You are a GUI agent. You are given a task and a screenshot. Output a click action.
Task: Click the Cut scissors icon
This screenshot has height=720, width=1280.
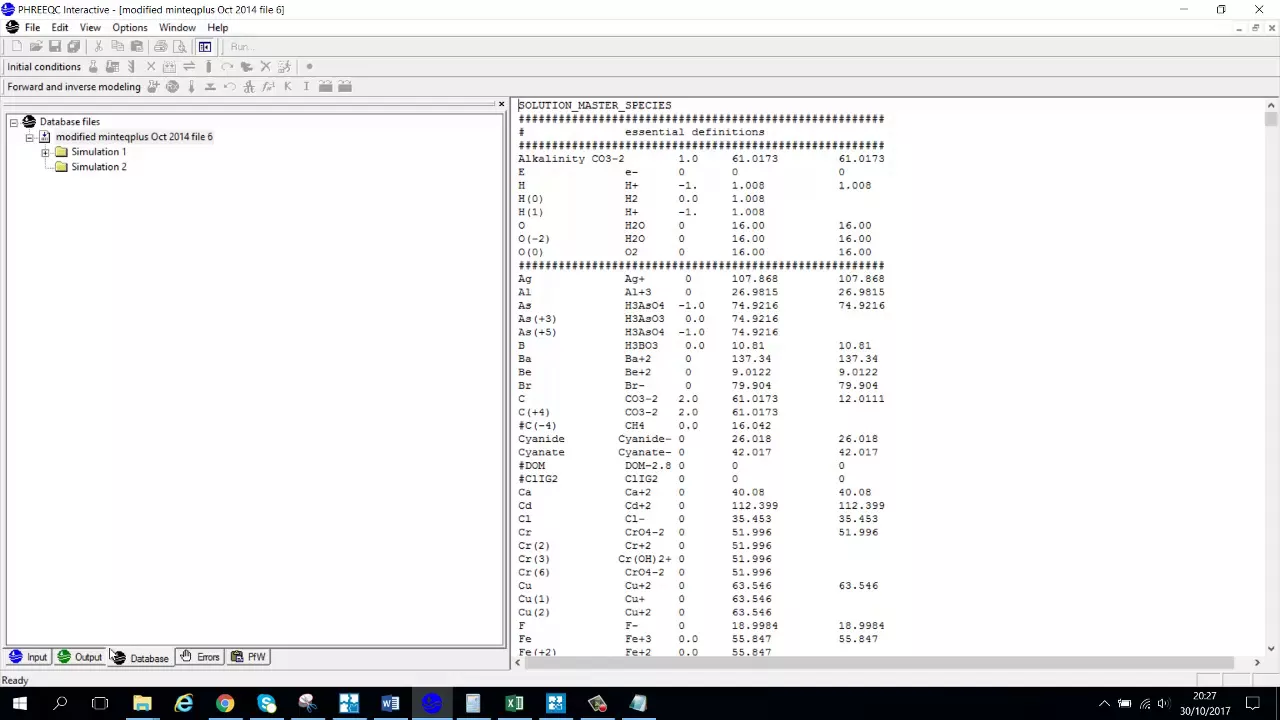point(98,47)
